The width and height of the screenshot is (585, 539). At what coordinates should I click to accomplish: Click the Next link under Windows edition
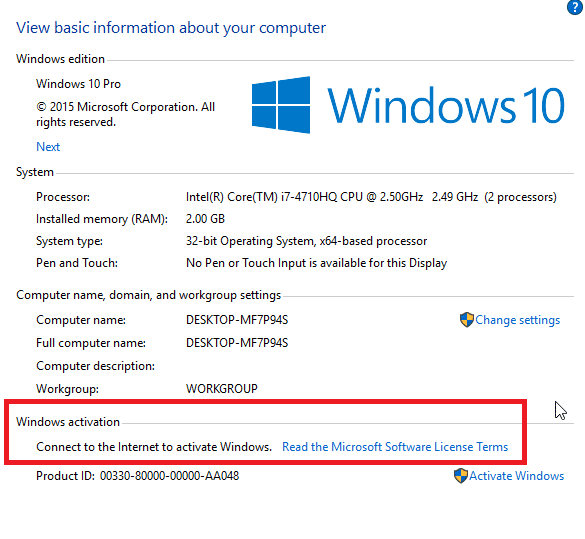(x=48, y=147)
